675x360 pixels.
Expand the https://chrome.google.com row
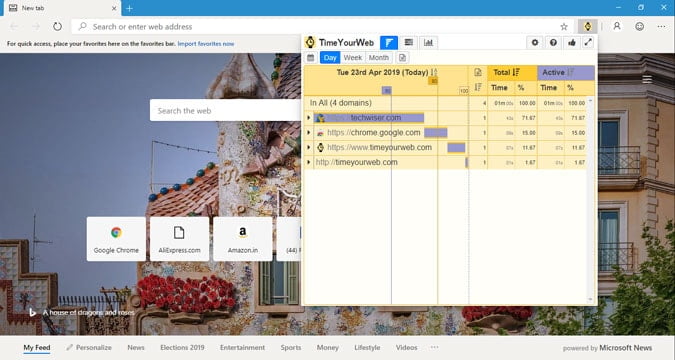pos(308,133)
